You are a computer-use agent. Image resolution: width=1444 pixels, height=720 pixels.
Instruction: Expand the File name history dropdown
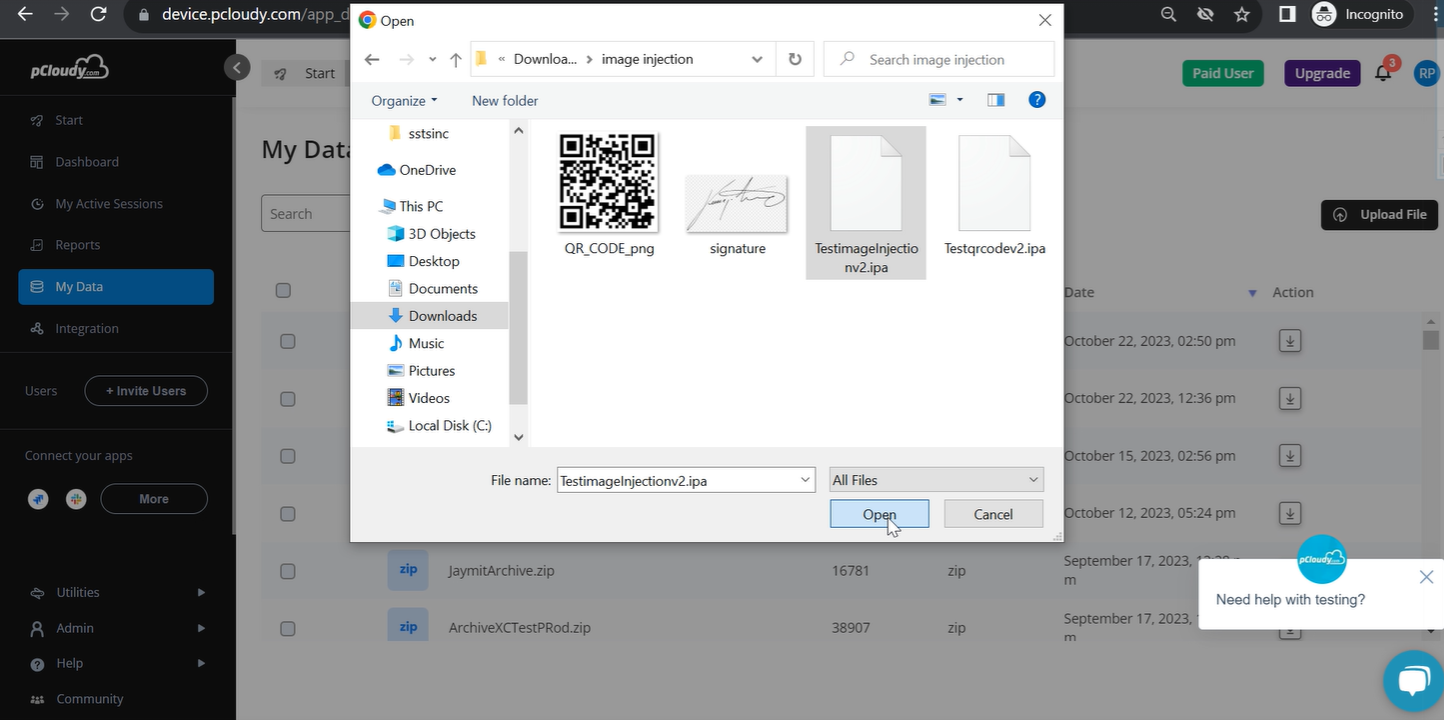(x=806, y=480)
